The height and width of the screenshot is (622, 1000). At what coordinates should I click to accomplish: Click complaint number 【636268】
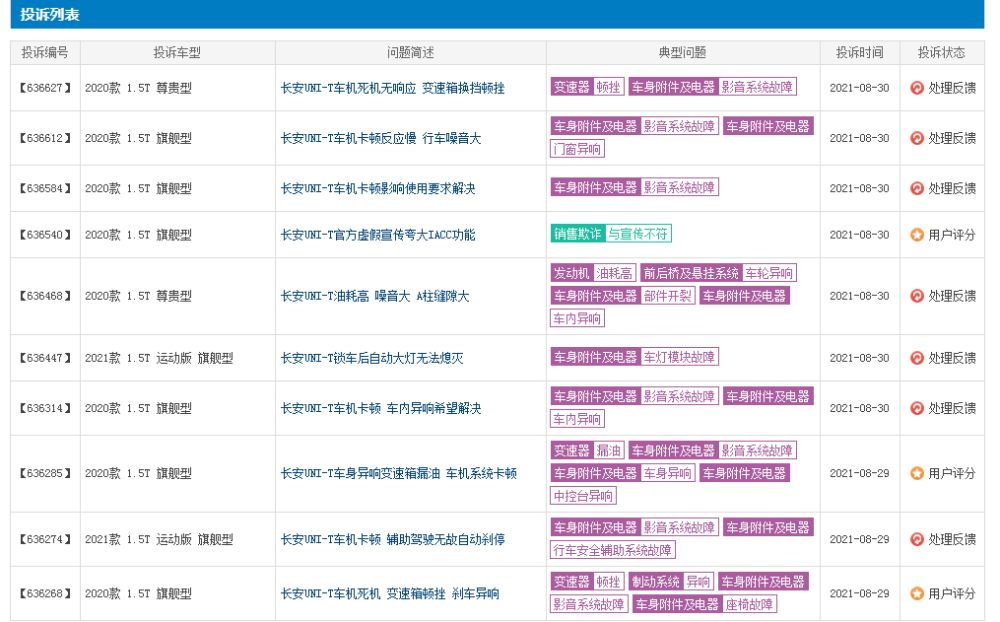45,593
